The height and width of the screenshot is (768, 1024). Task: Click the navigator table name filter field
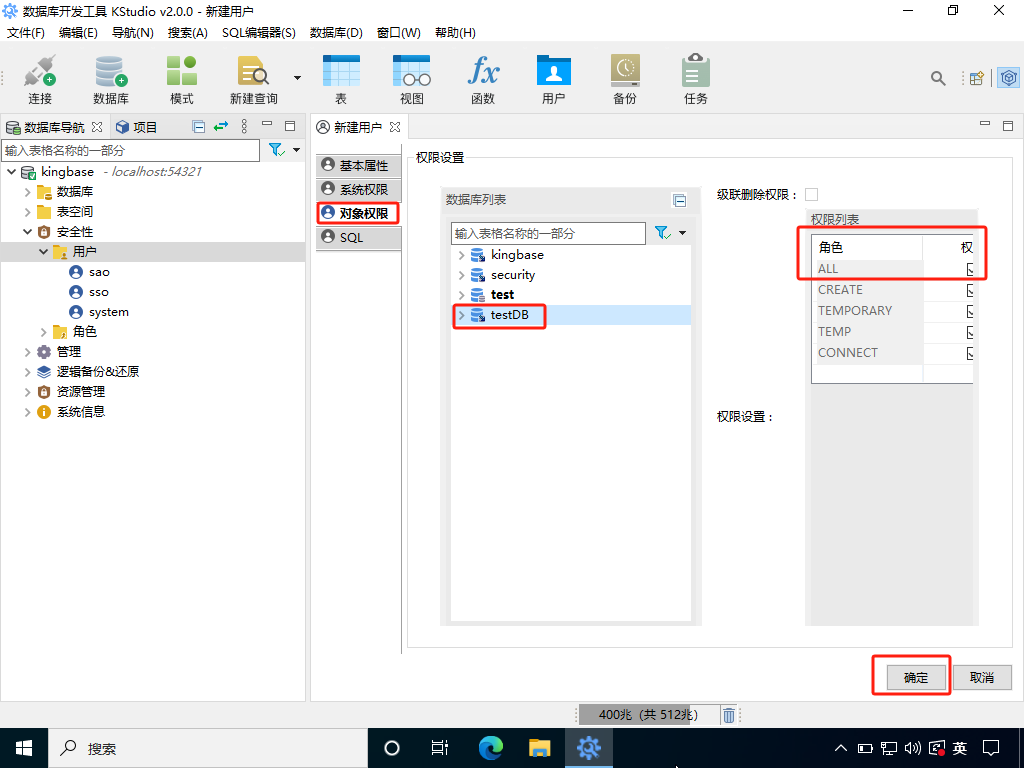[x=131, y=150]
